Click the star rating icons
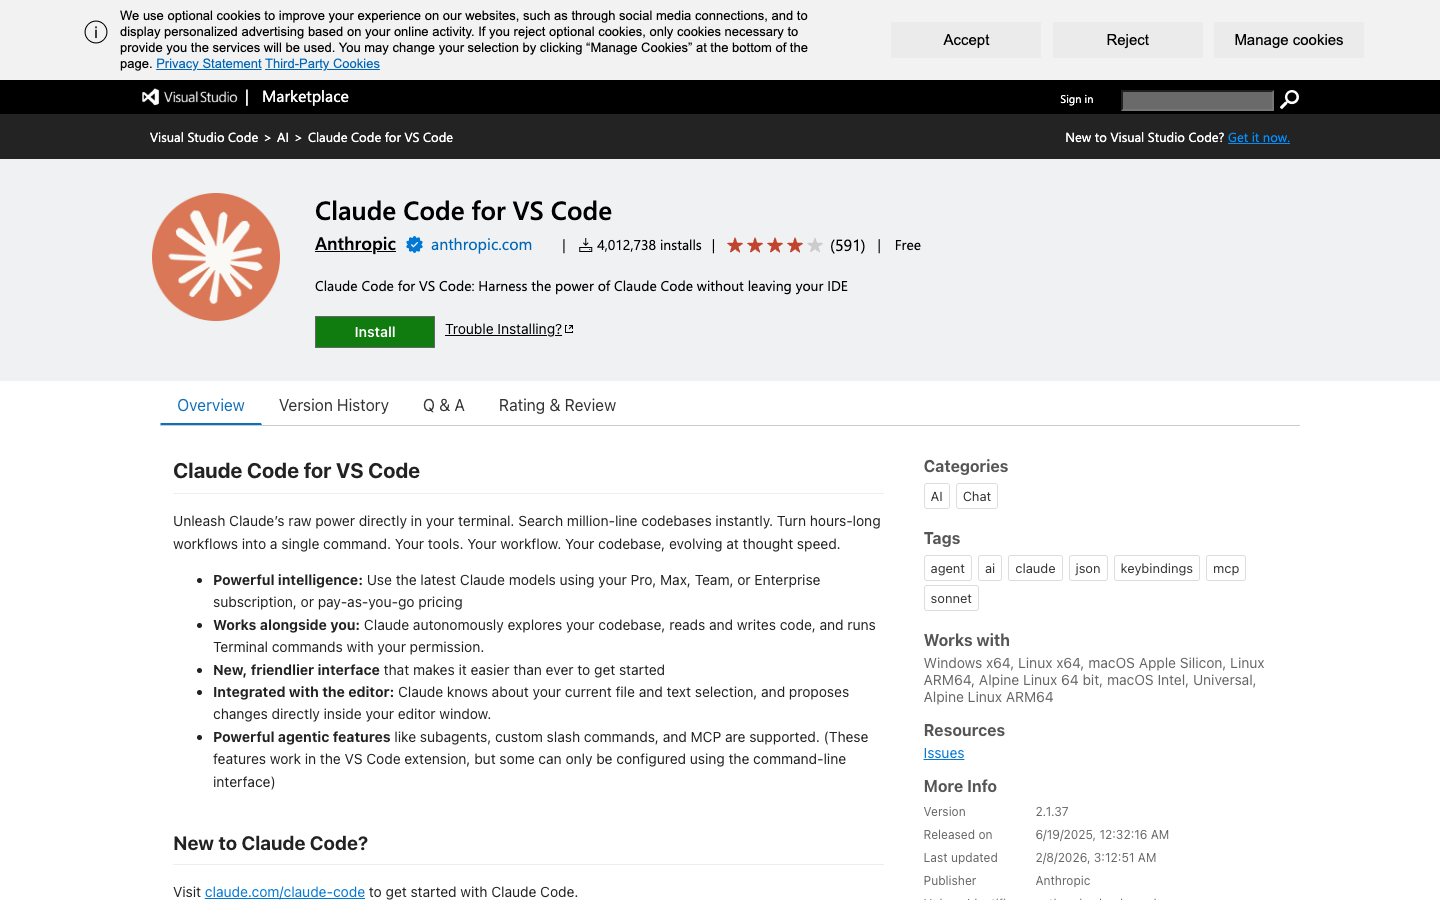This screenshot has height=900, width=1440. point(774,244)
